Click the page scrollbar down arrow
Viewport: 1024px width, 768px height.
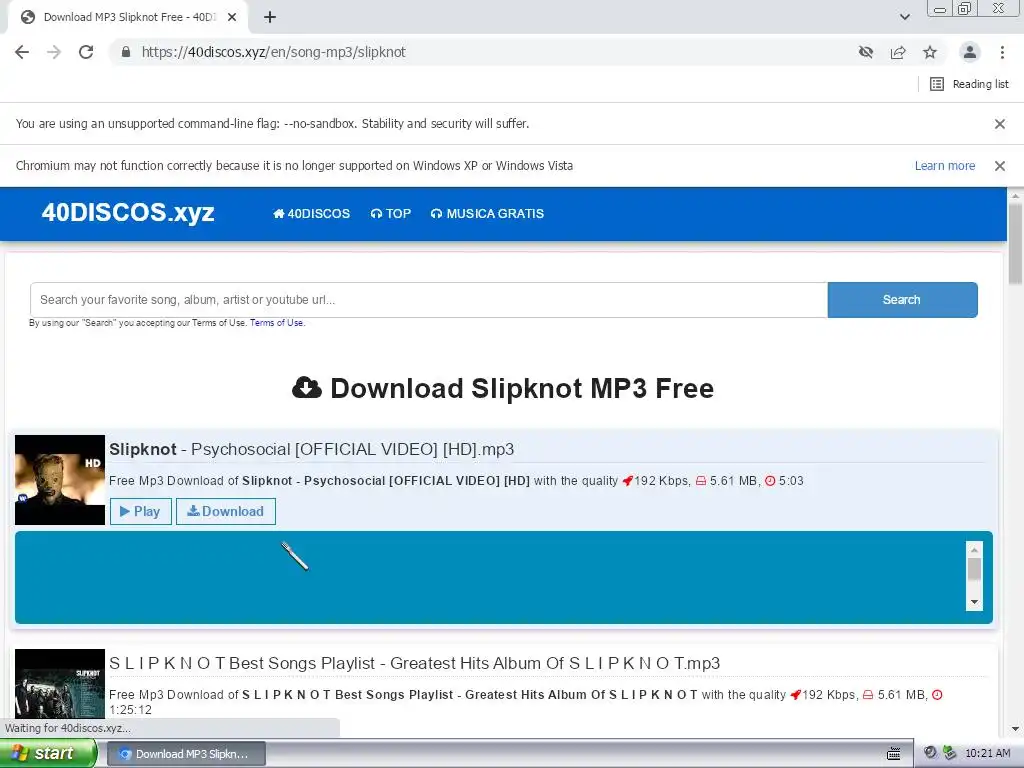coord(1015,729)
